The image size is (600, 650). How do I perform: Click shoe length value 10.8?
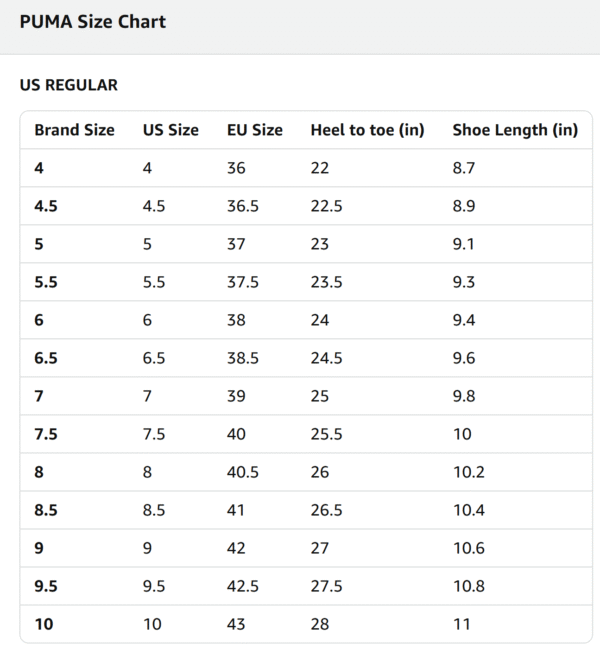[468, 586]
